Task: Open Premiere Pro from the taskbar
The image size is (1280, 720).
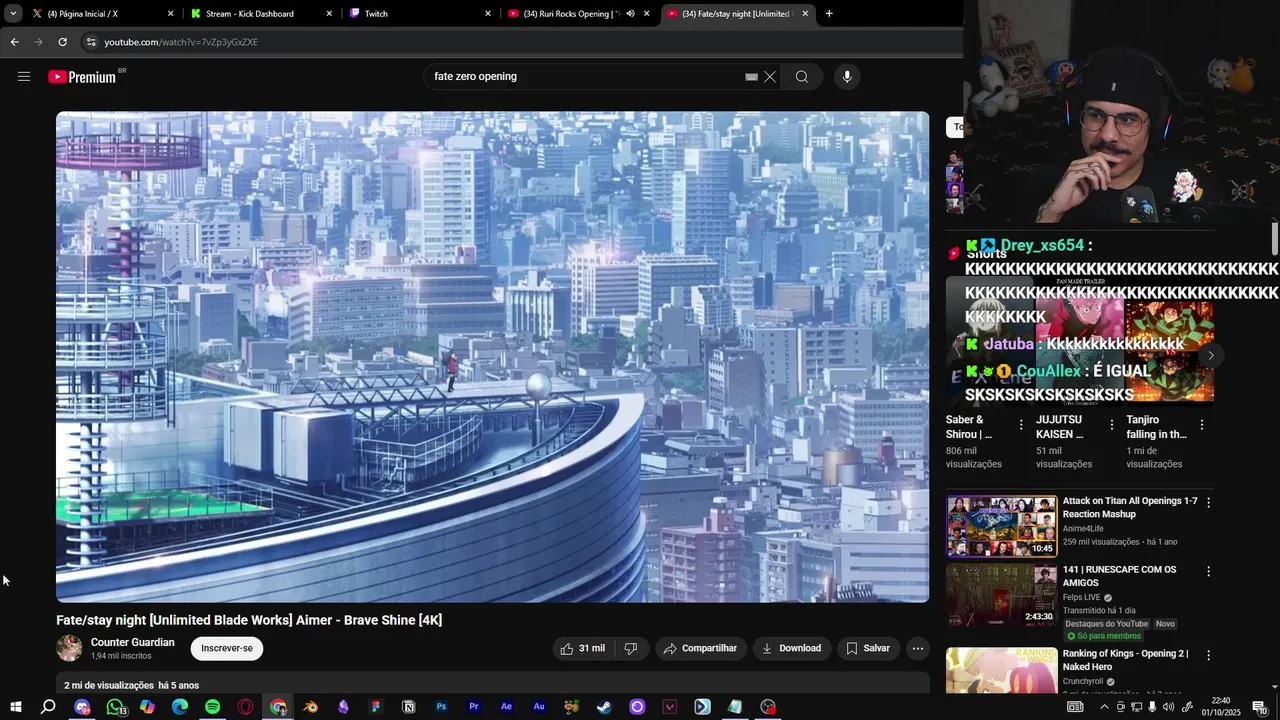Action: (x=474, y=707)
